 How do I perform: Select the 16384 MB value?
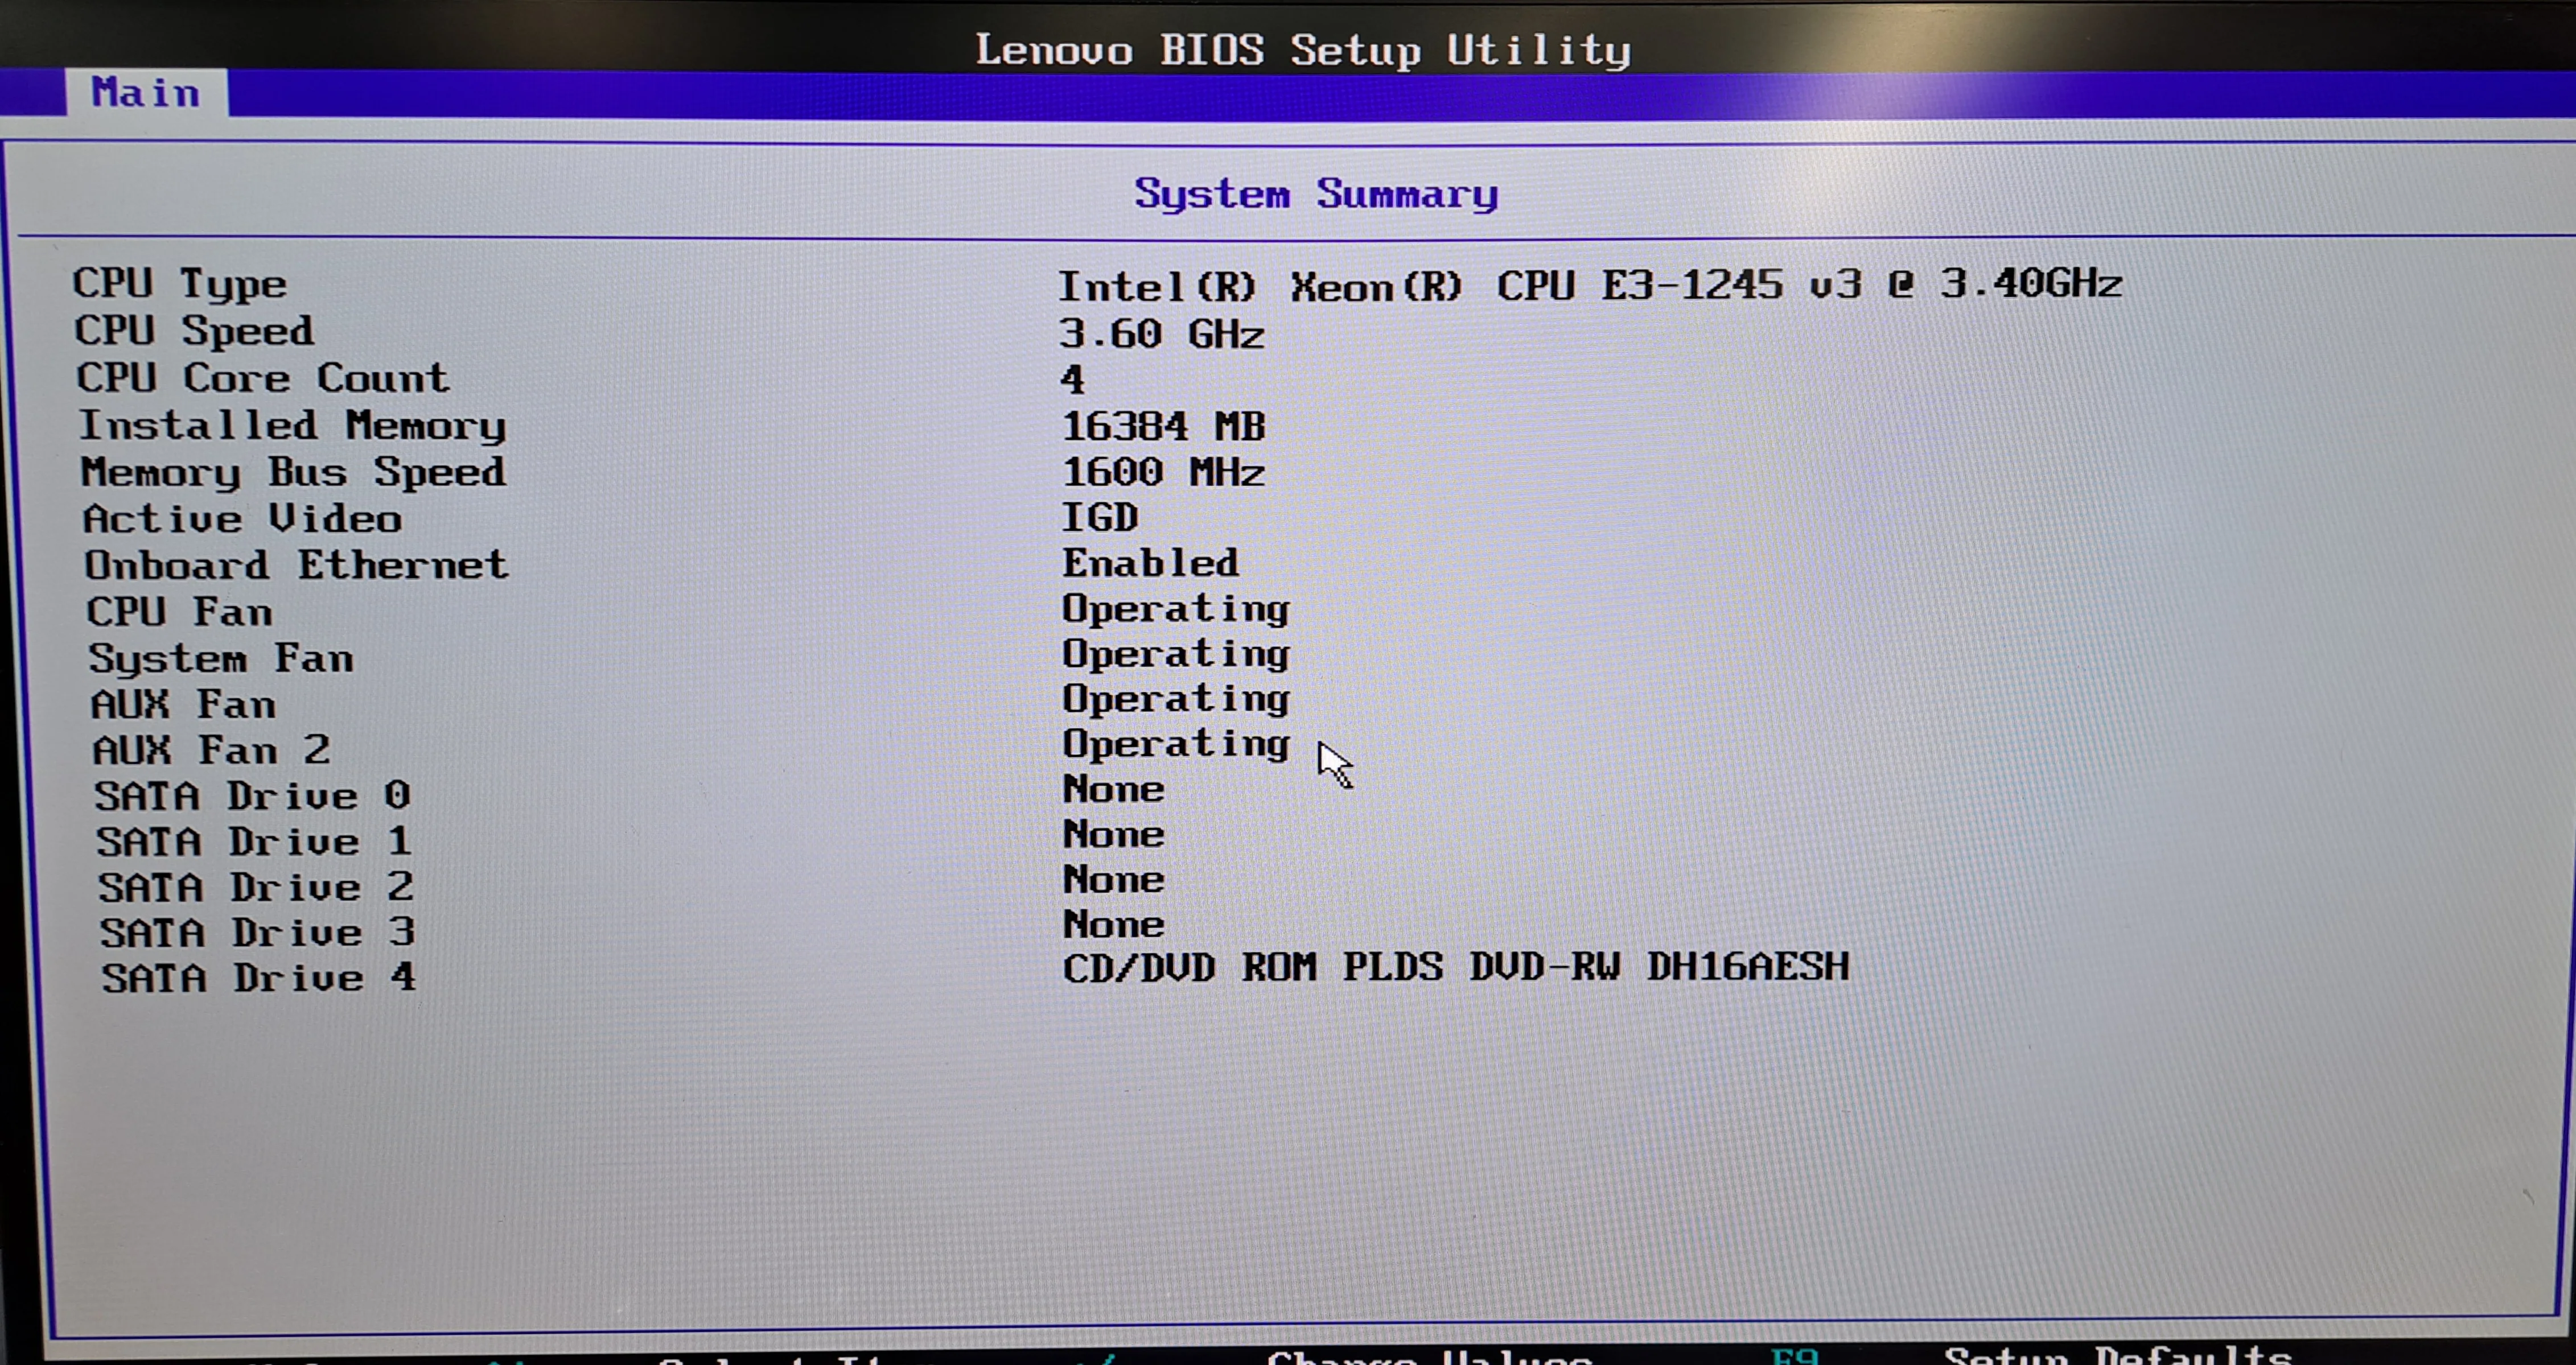tap(1163, 427)
